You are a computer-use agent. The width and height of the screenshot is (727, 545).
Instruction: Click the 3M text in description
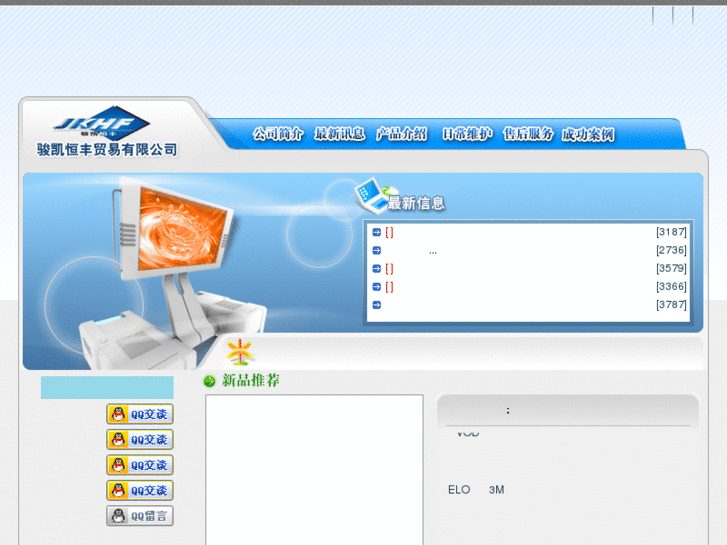click(497, 490)
